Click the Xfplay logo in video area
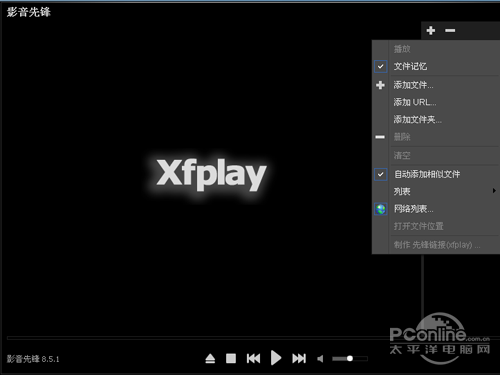Viewport: 500px width, 375px height. pos(211,174)
